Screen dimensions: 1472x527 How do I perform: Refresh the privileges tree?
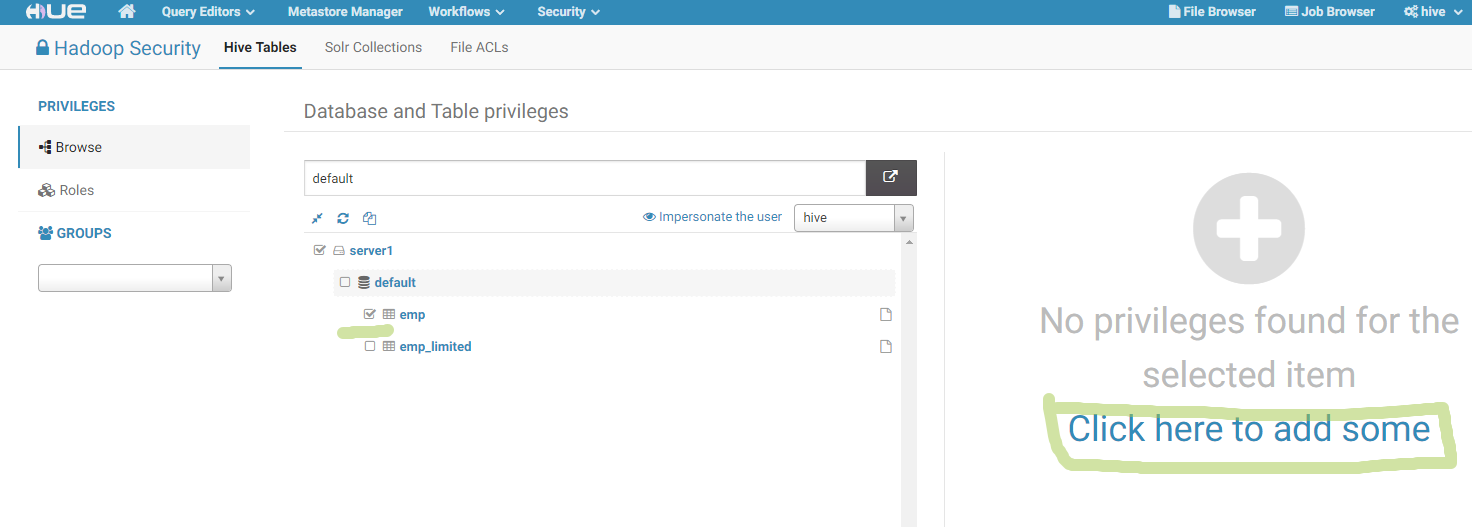tap(343, 218)
